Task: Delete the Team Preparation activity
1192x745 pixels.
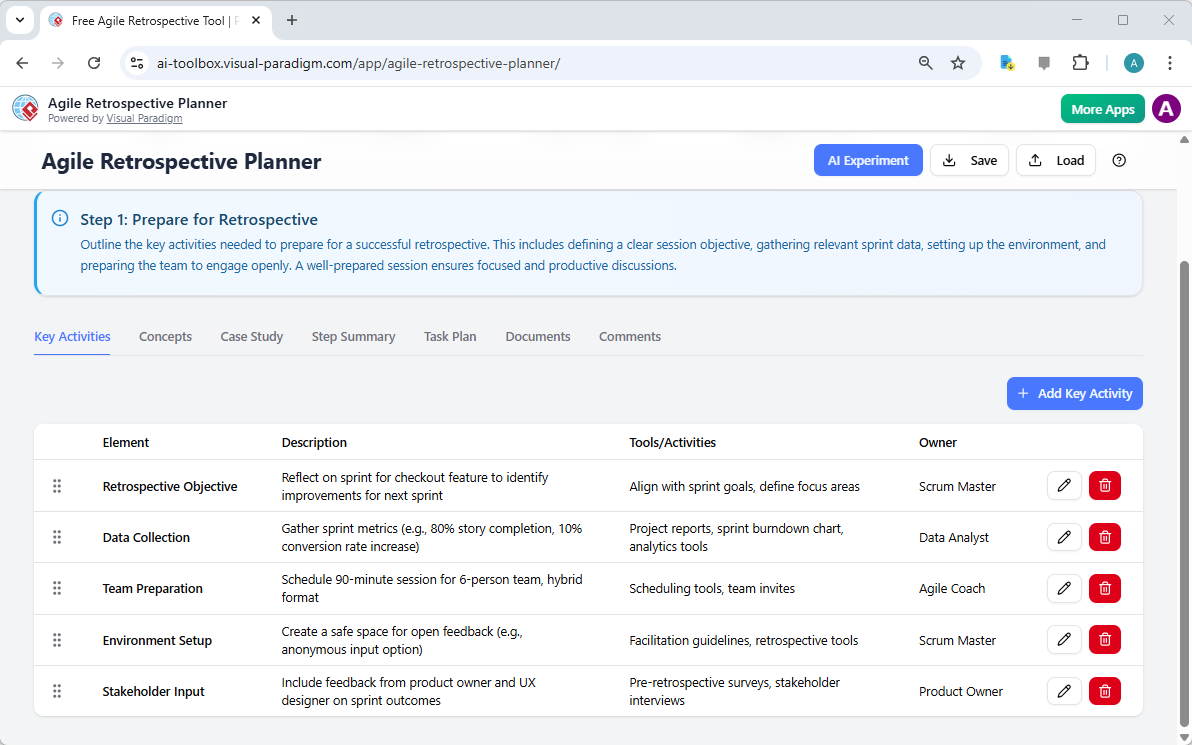Action: pyautogui.click(x=1104, y=588)
